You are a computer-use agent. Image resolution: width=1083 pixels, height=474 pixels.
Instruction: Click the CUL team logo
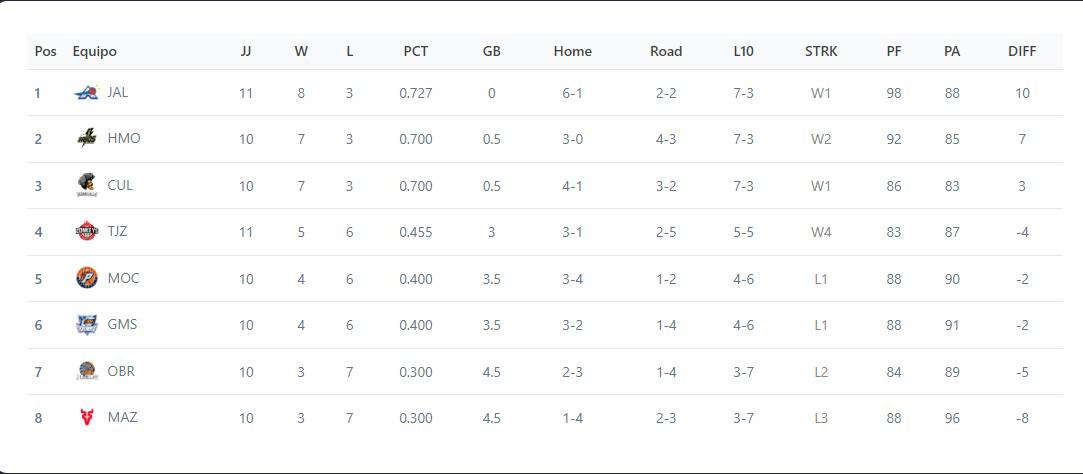87,185
